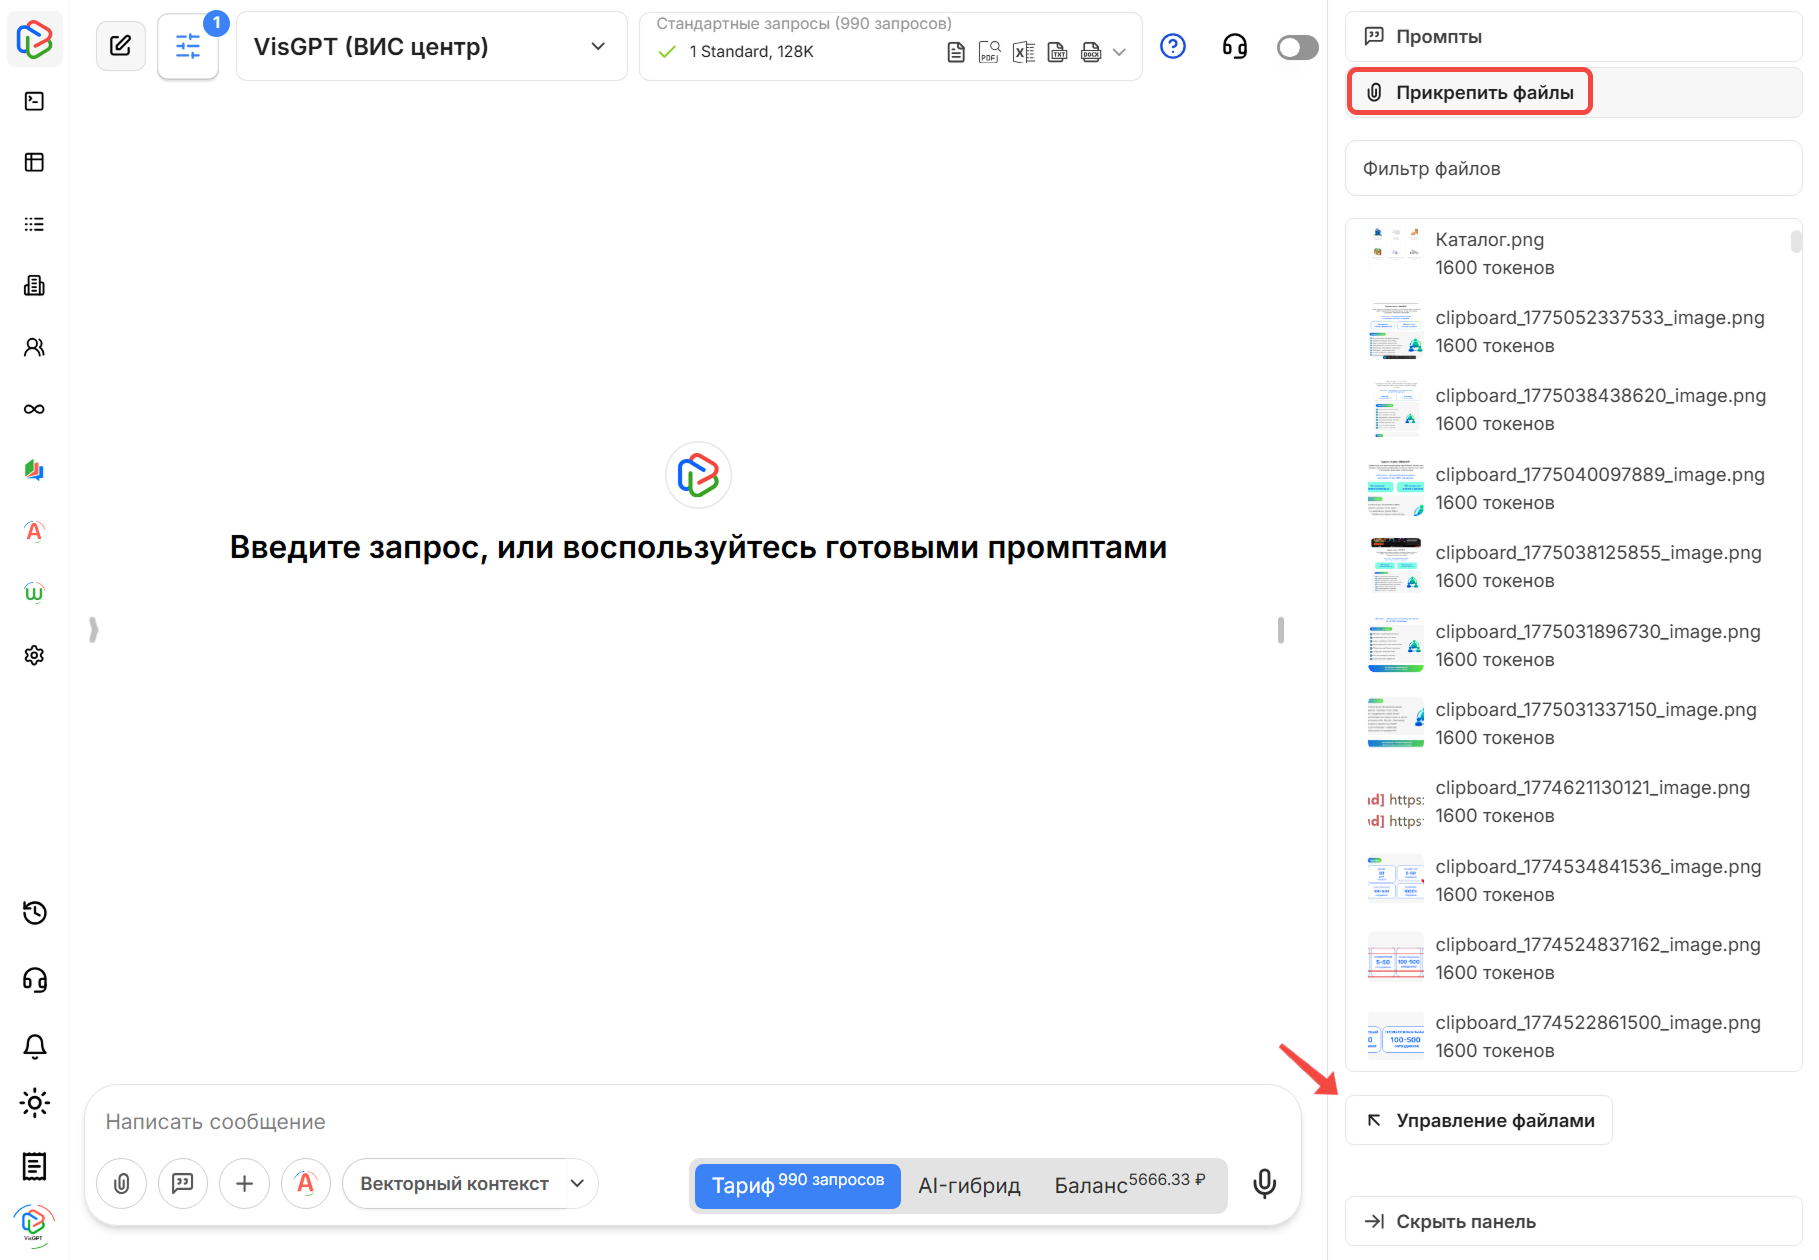Open chevron next to file format icons
The width and height of the screenshot is (1819, 1260).
coord(1118,52)
